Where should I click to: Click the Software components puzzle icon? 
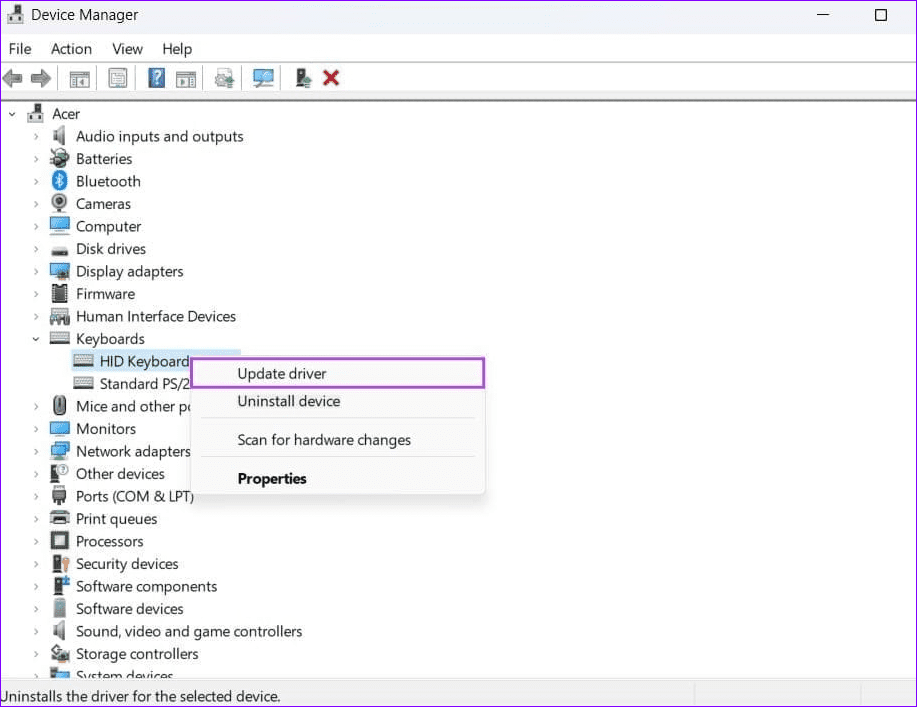(60, 585)
